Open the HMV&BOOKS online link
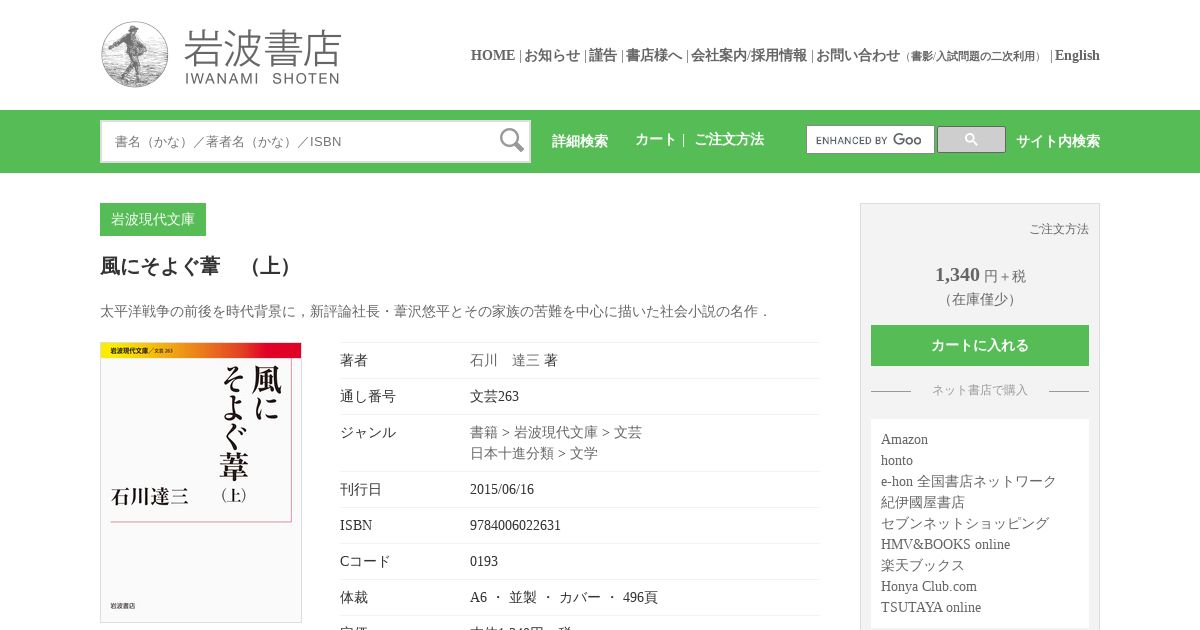This screenshot has height=630, width=1200. [x=945, y=544]
